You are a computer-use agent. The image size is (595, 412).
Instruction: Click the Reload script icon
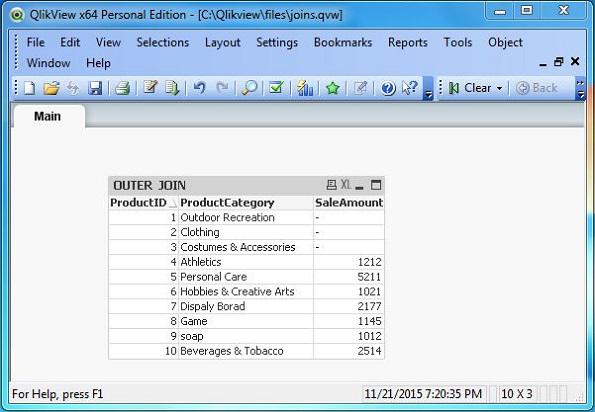[172, 88]
